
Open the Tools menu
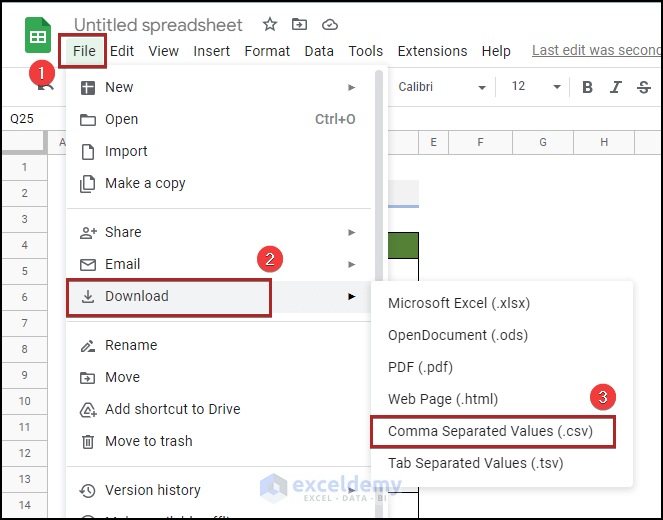[365, 51]
